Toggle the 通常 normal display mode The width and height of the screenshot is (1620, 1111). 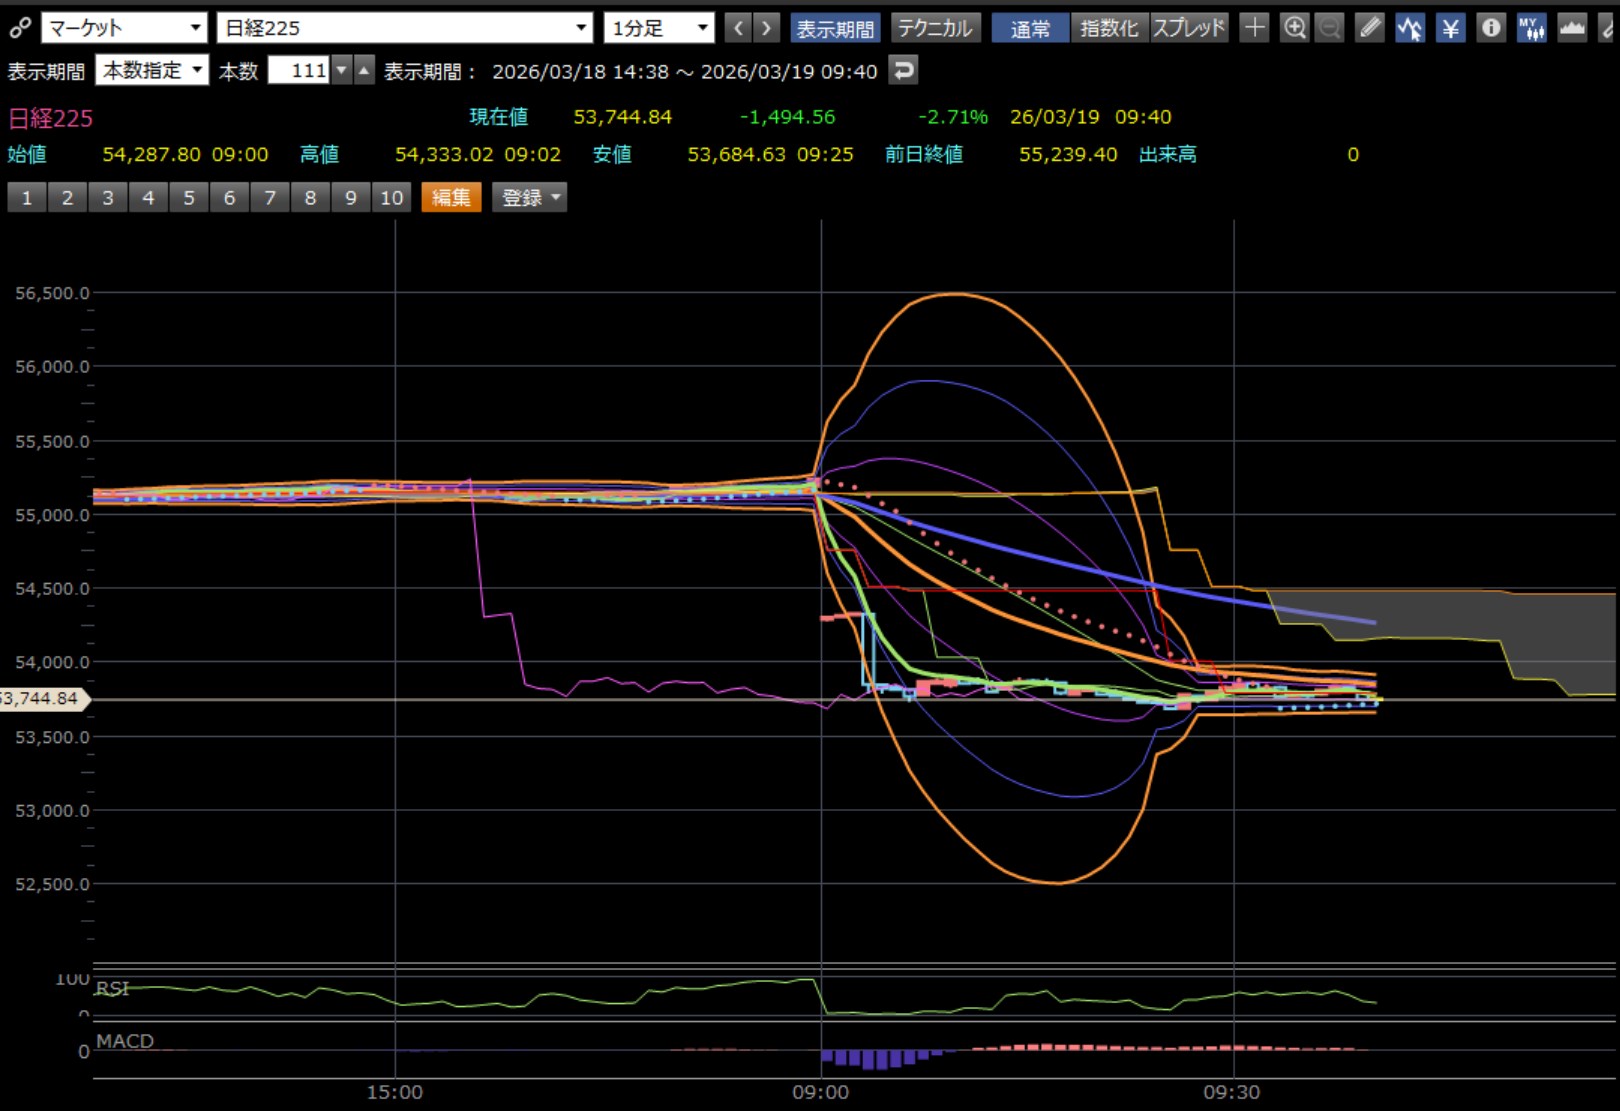pos(1030,28)
